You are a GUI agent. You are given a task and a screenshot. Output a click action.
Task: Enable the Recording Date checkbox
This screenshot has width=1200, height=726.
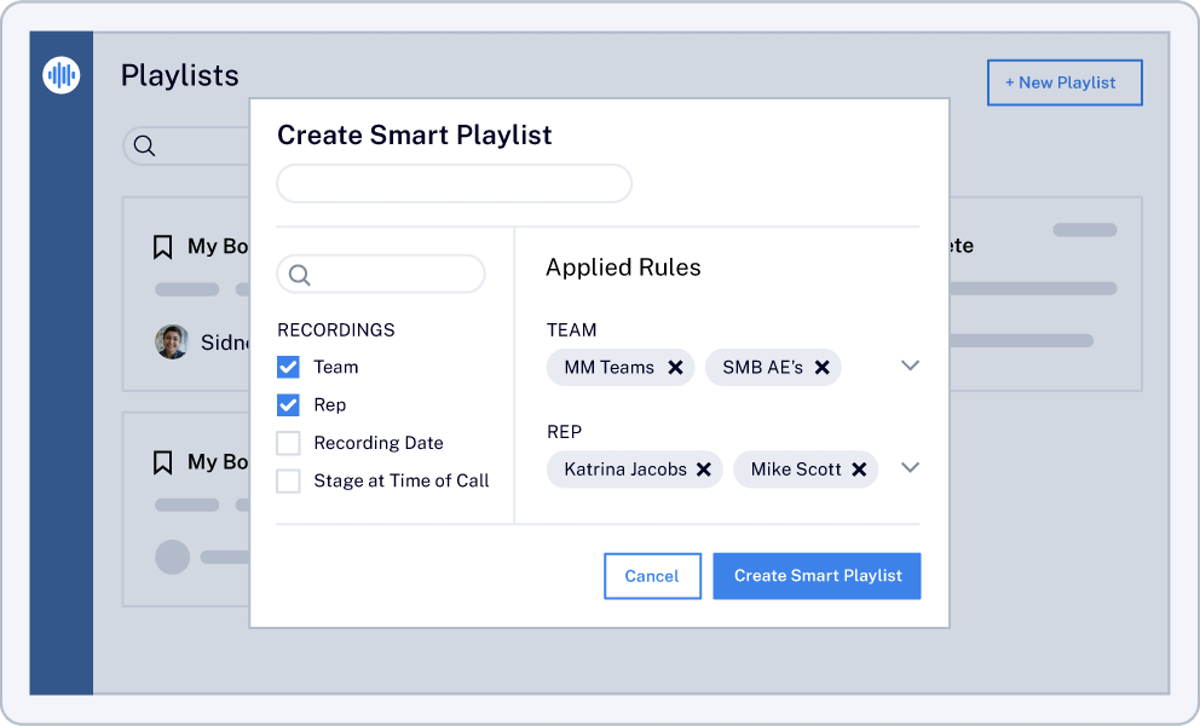pos(288,443)
